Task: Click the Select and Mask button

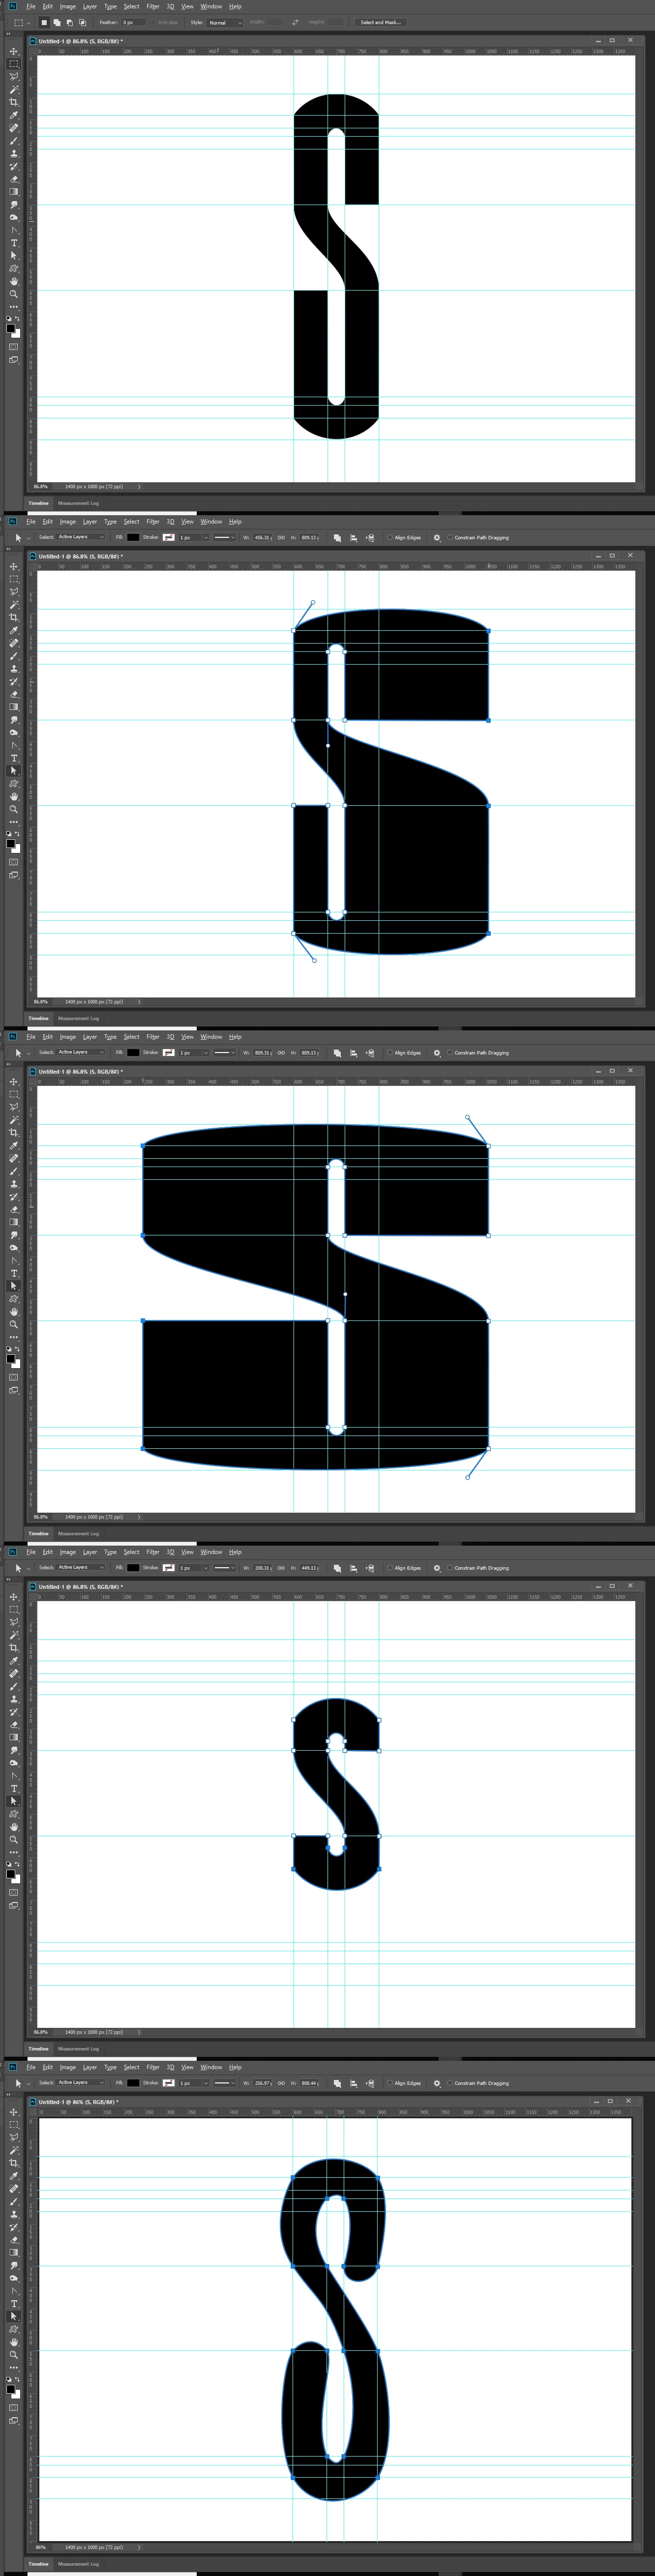Action: click(381, 22)
